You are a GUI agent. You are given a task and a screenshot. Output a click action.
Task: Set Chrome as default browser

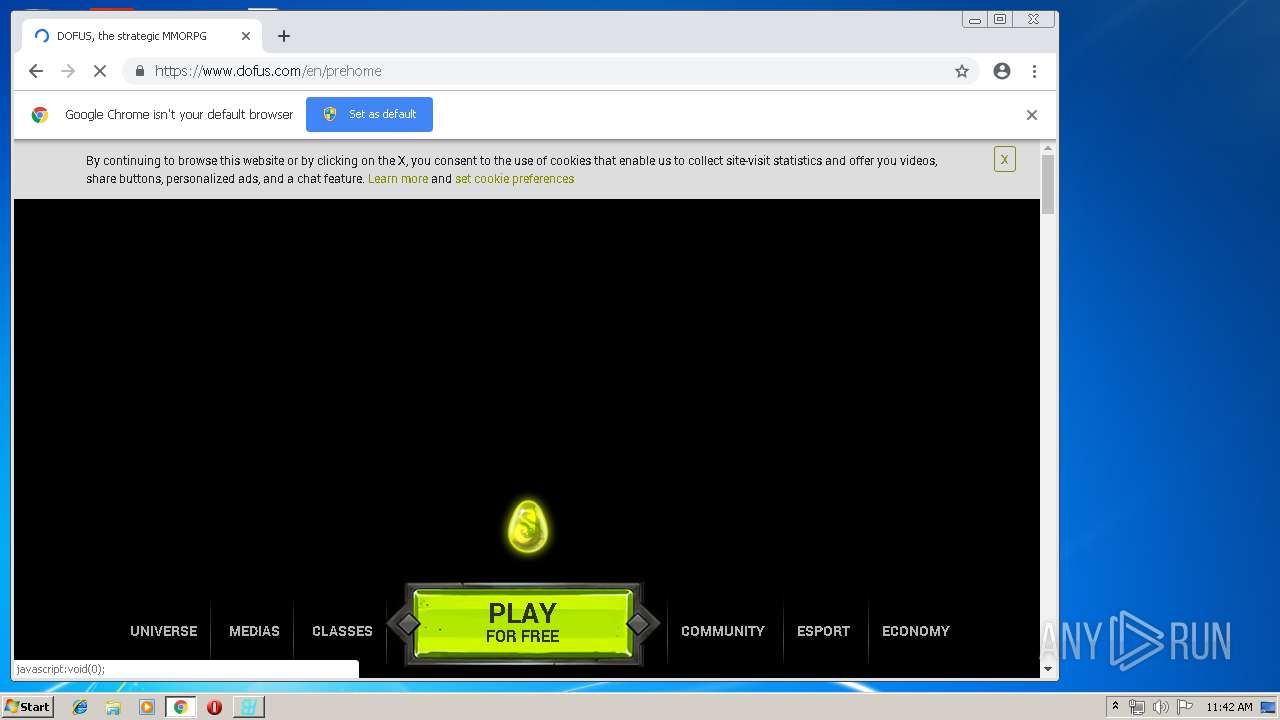369,114
